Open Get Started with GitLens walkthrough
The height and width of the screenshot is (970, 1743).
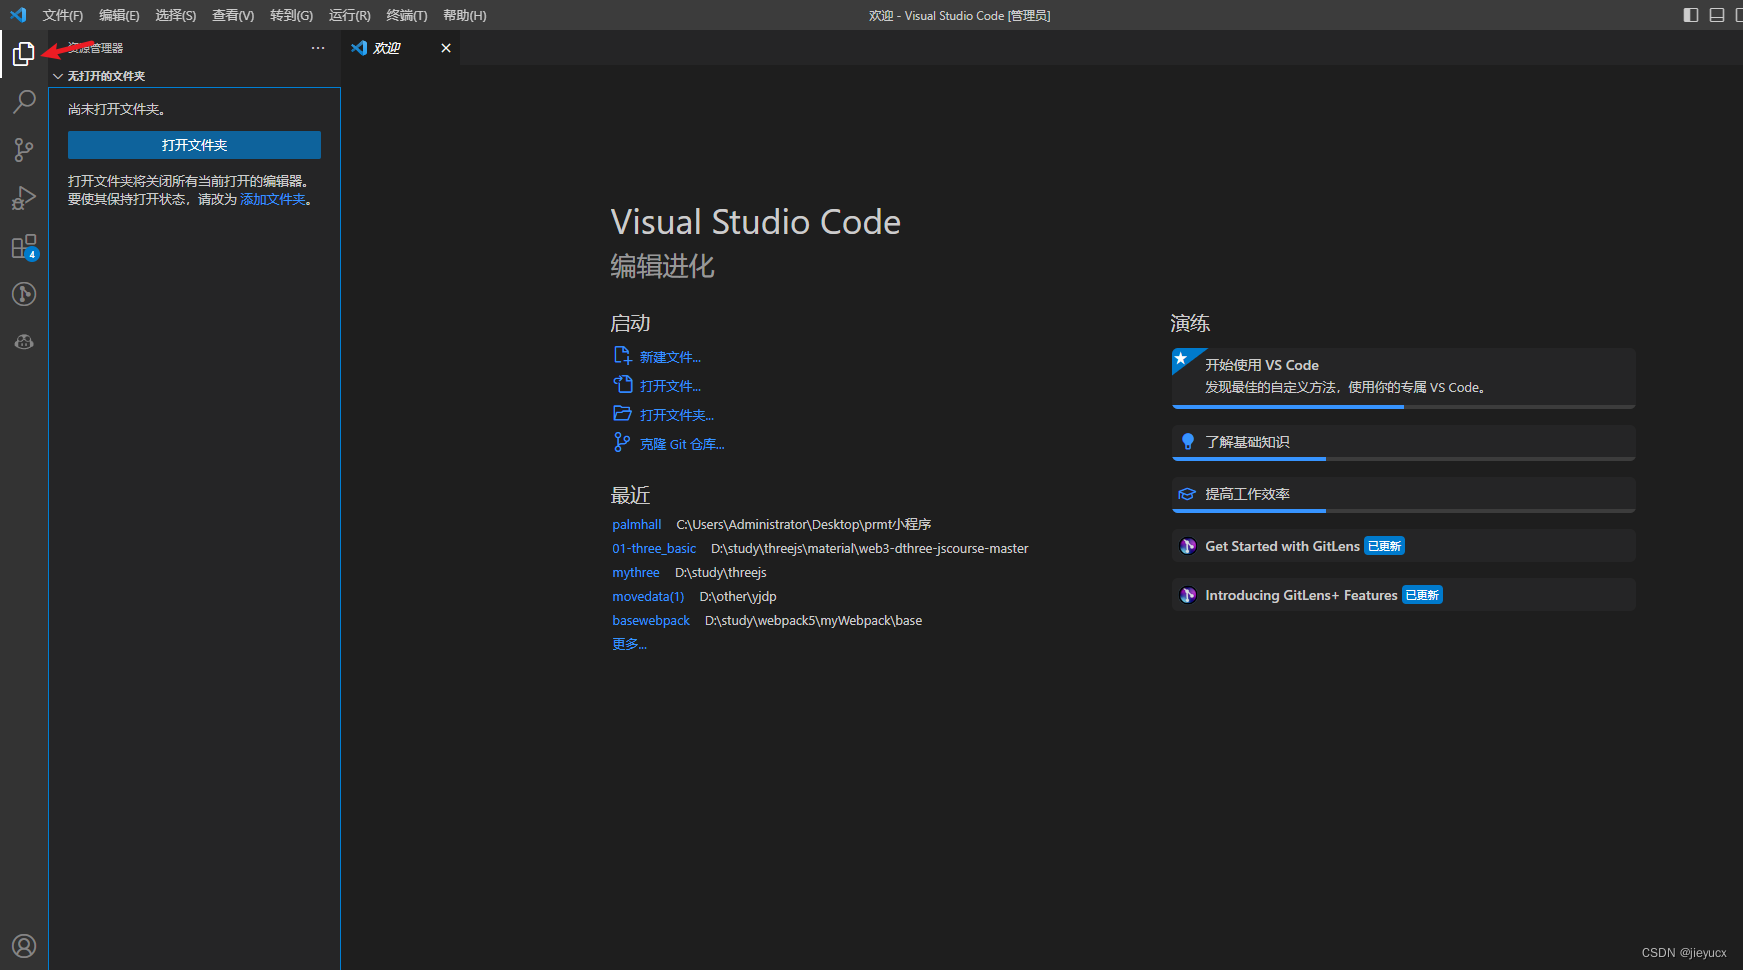[x=1403, y=546]
